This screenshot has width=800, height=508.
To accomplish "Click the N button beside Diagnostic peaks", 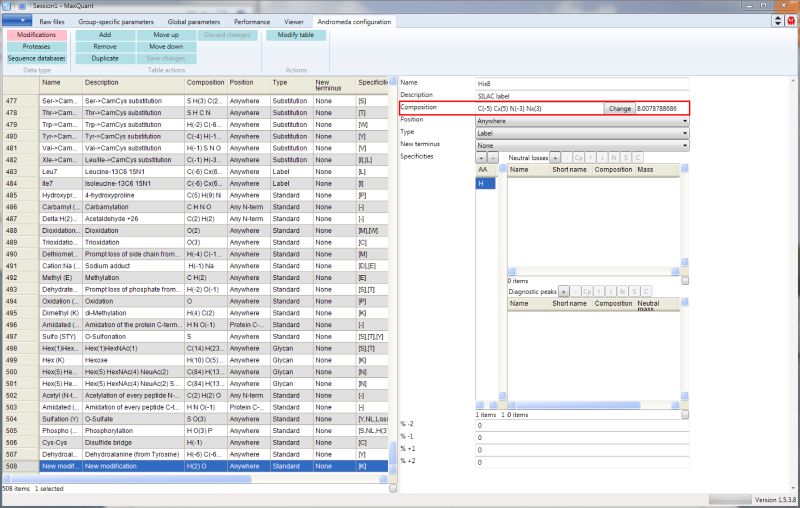I will tap(622, 291).
